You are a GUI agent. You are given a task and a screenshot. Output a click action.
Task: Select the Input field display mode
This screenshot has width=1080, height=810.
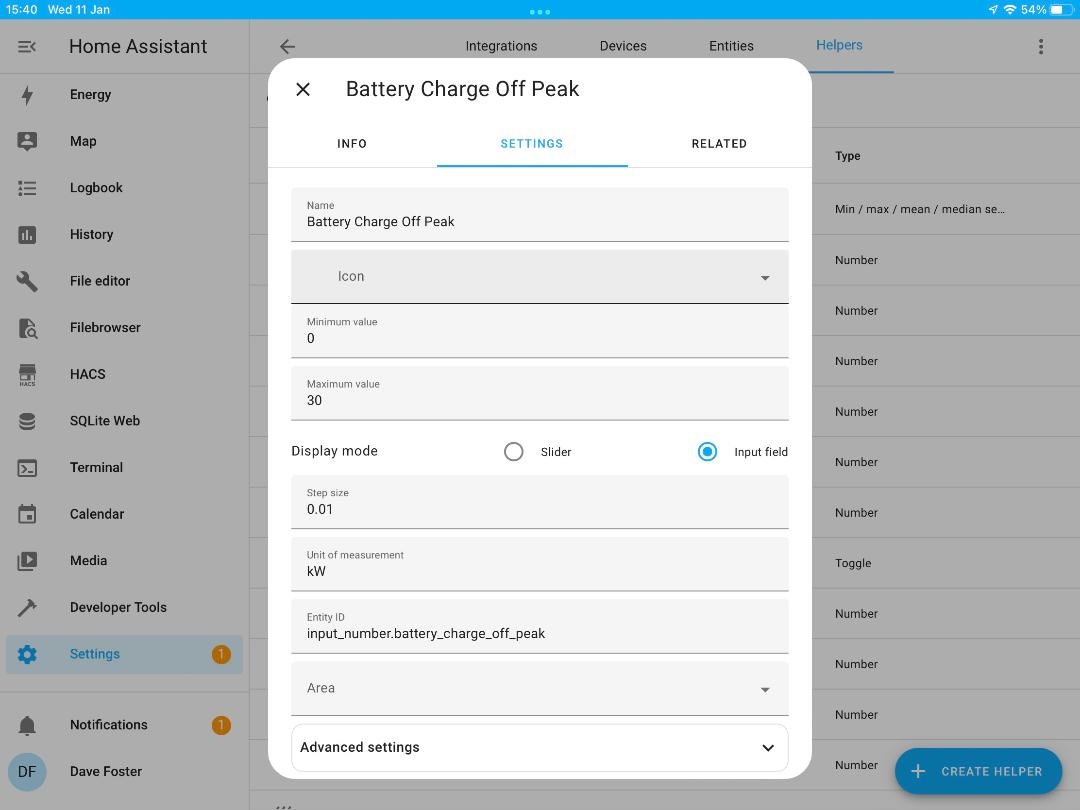(707, 452)
